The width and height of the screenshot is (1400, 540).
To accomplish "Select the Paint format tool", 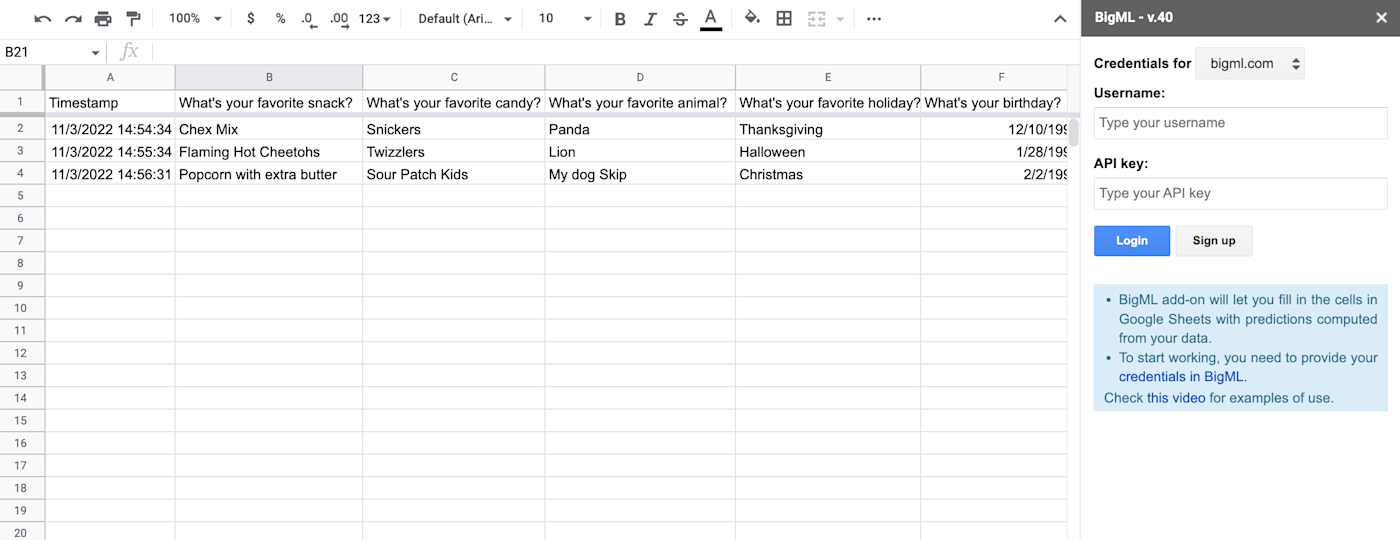I will coord(133,19).
